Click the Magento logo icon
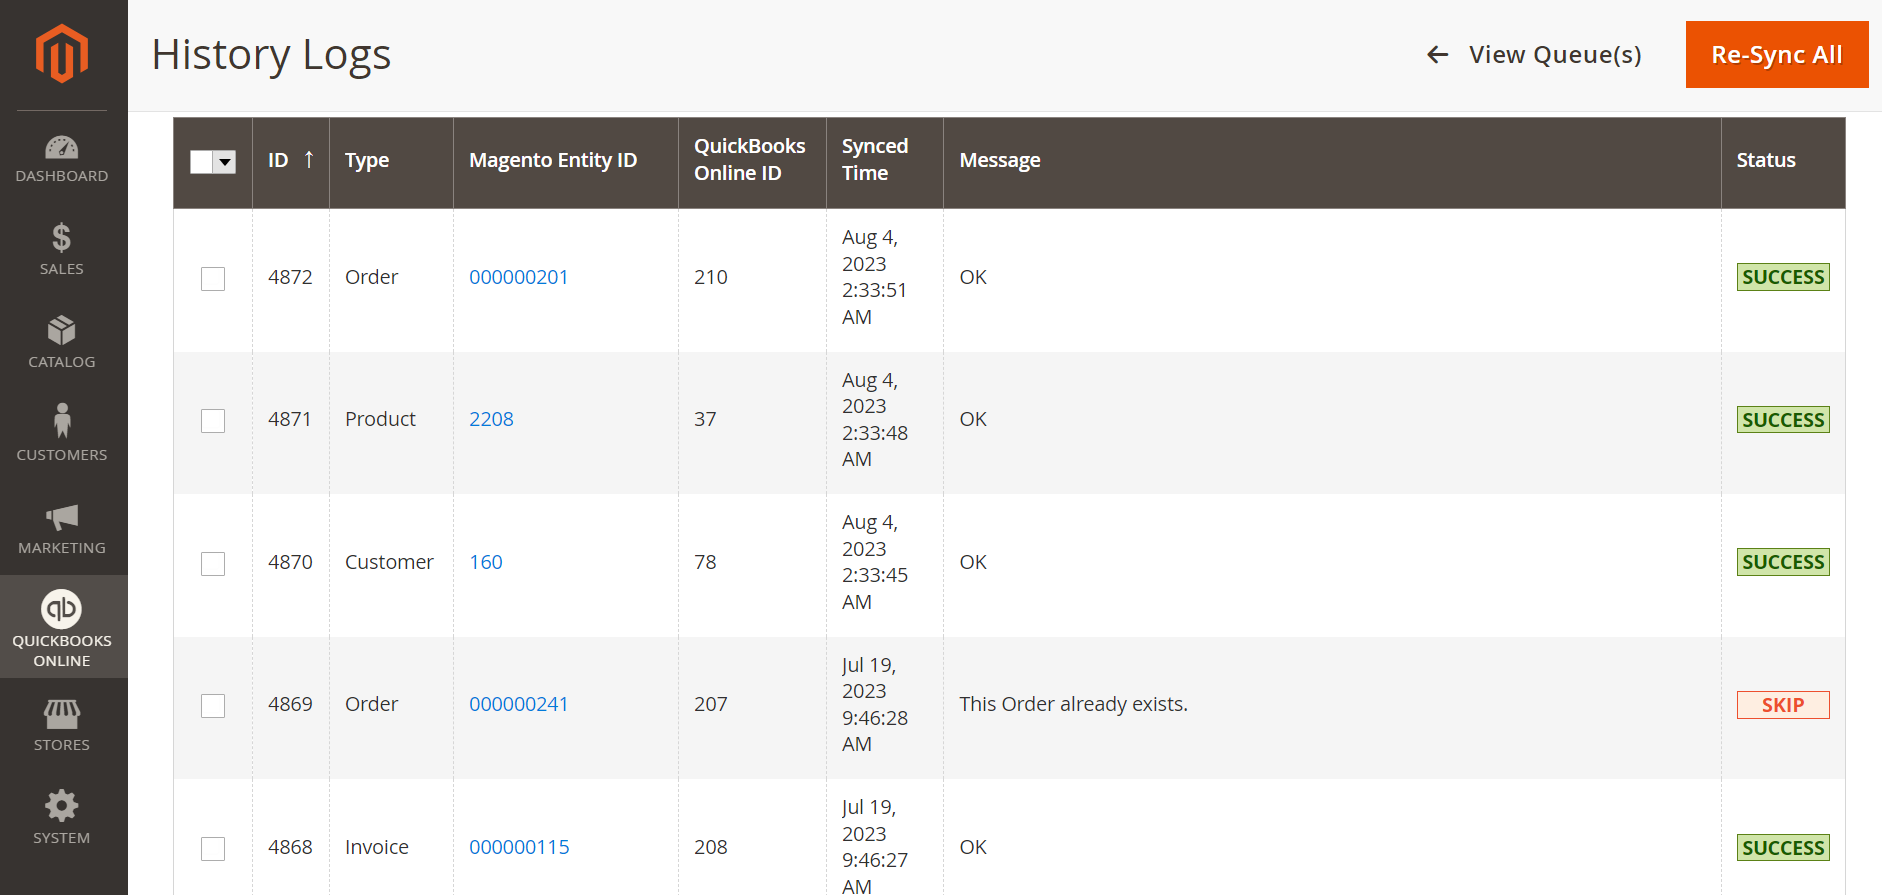The width and height of the screenshot is (1882, 895). [x=62, y=54]
